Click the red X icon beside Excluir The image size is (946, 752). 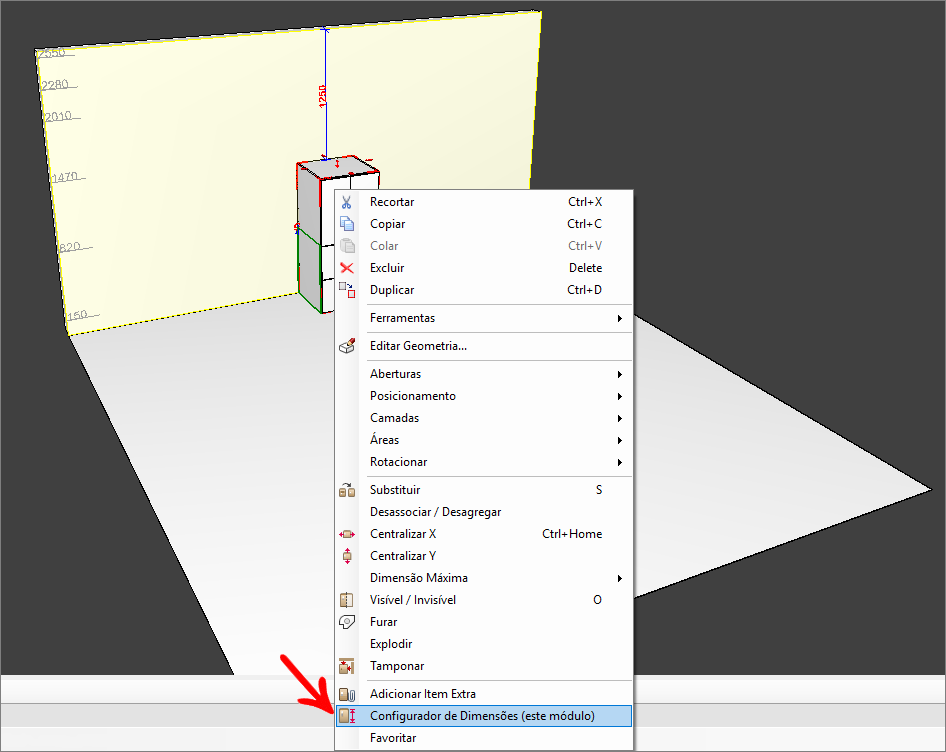pyautogui.click(x=347, y=268)
